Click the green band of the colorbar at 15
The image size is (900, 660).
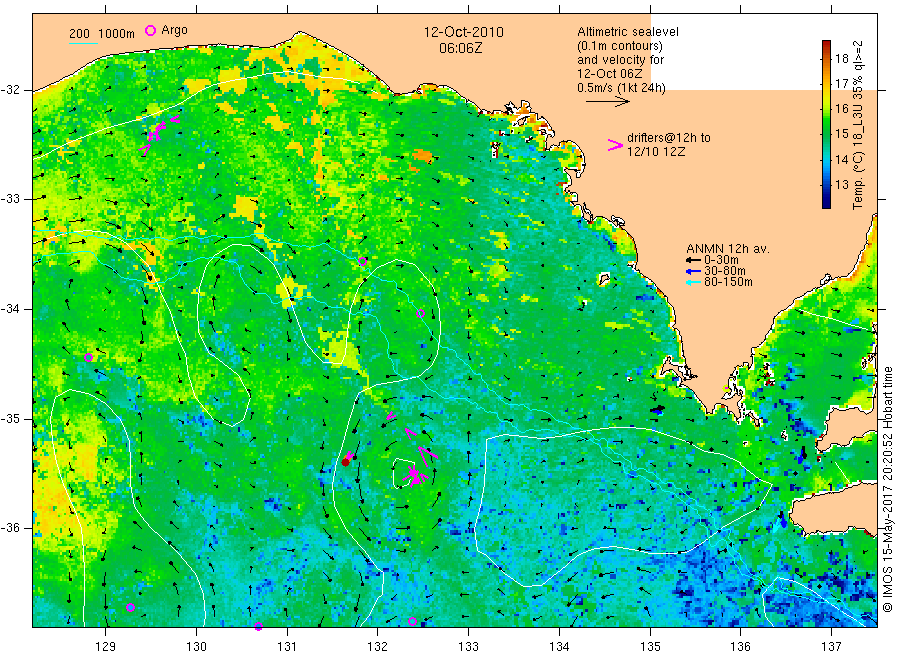pos(827,134)
